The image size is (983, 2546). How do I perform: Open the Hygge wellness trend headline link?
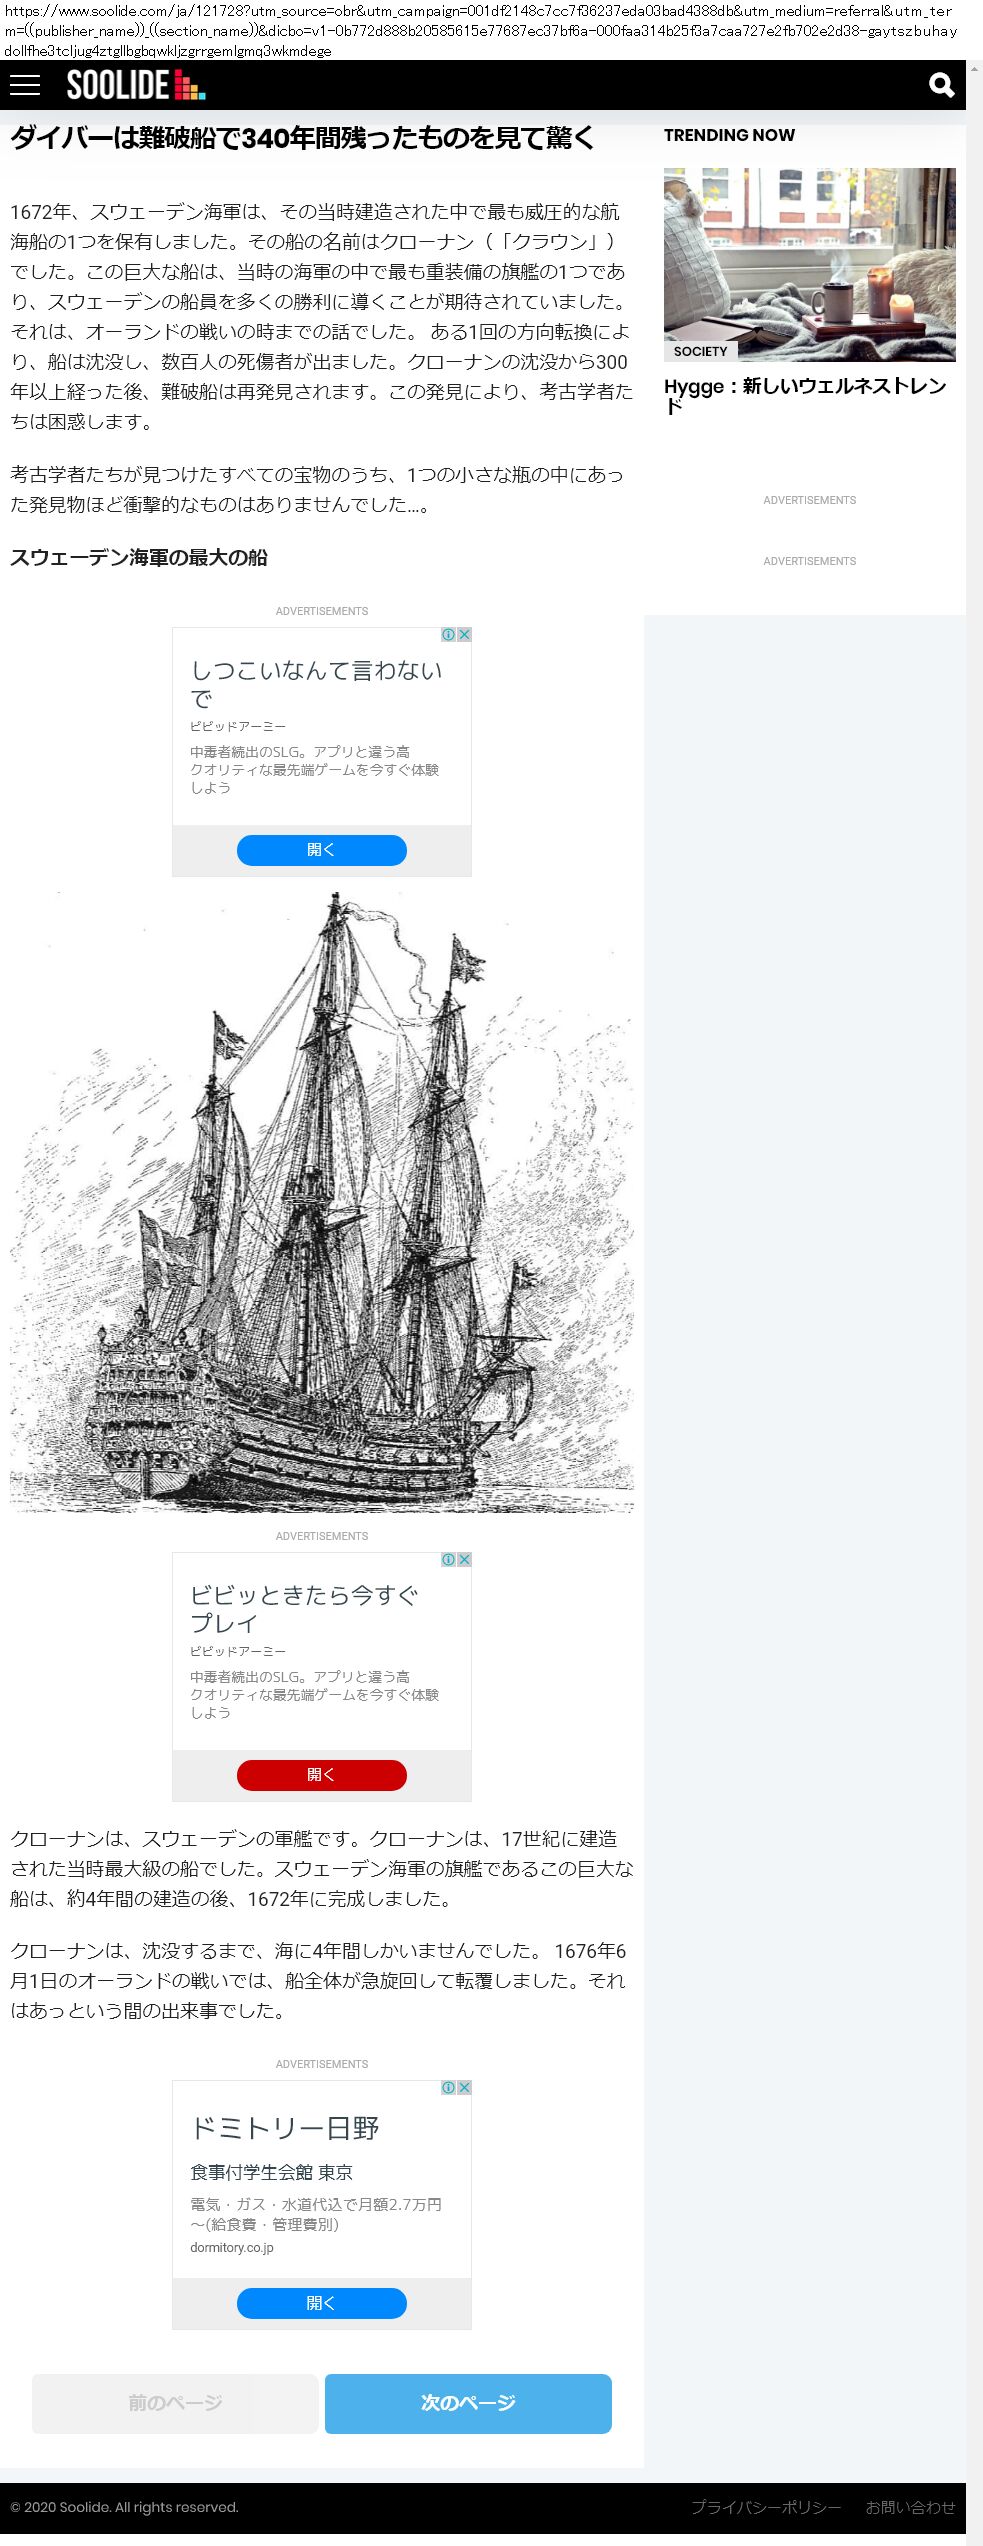pos(805,395)
